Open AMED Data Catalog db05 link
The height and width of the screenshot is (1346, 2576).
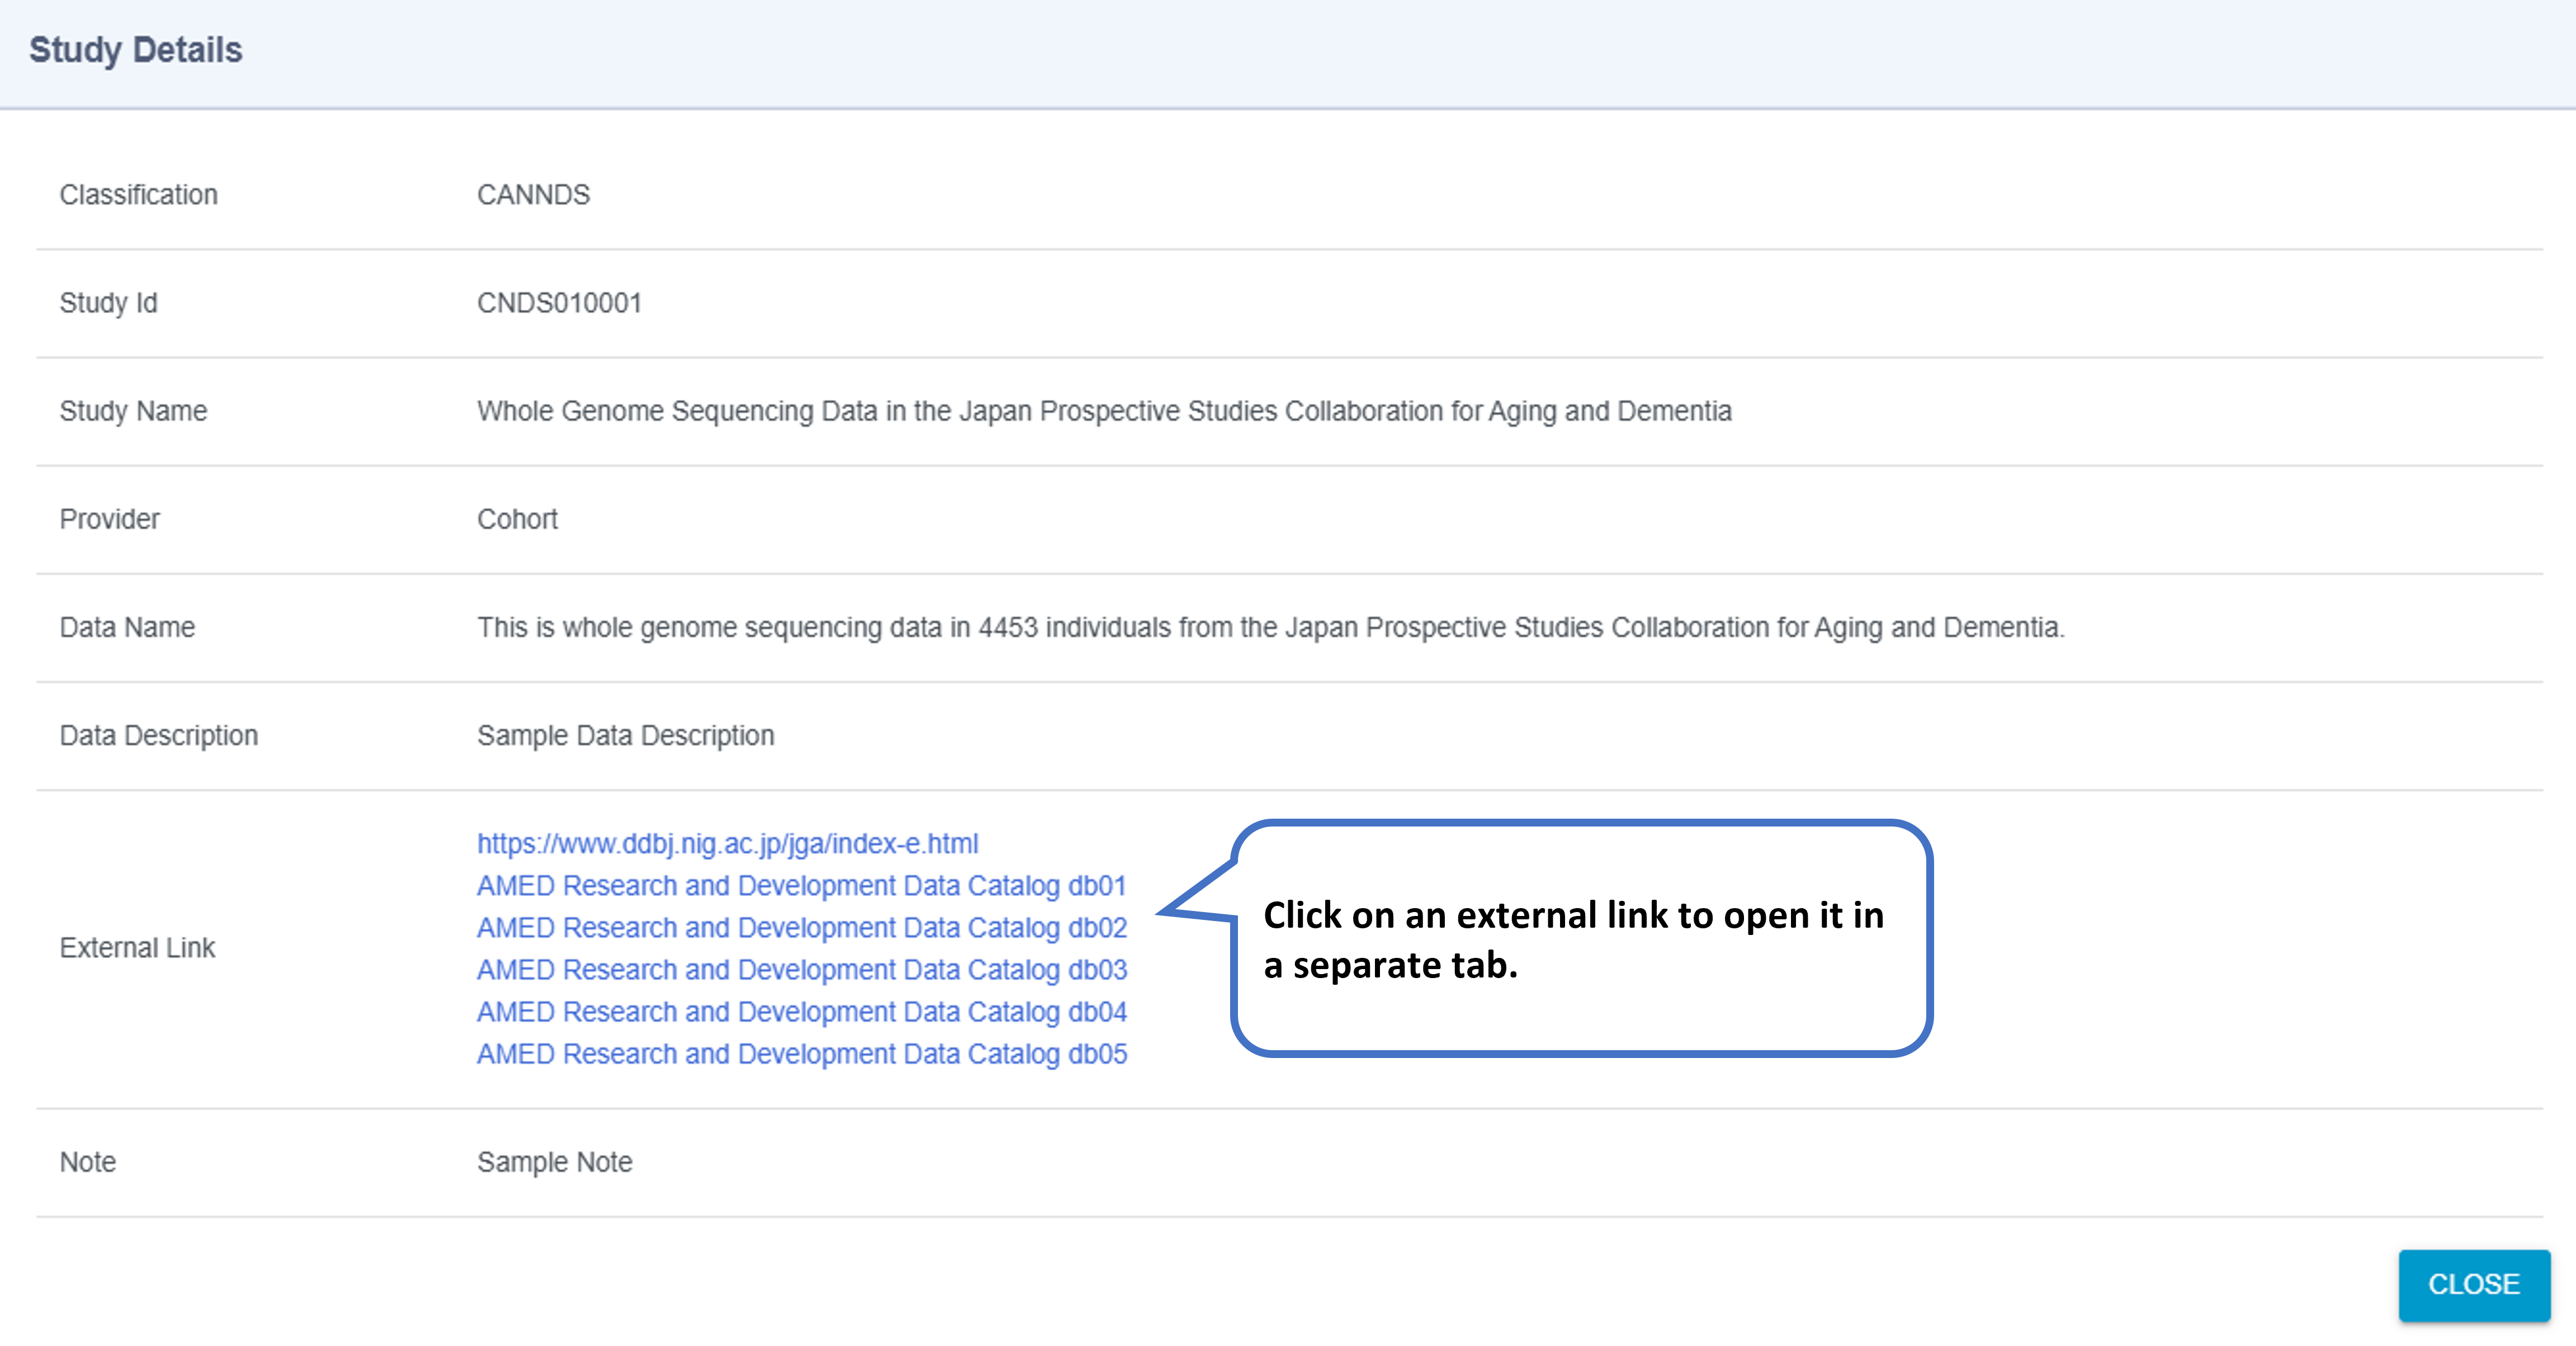(801, 1053)
